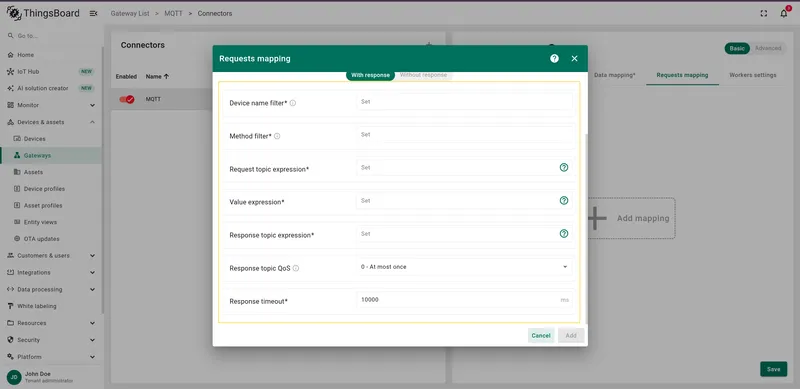Save the connector configuration
This screenshot has width=800, height=389.
click(773, 369)
